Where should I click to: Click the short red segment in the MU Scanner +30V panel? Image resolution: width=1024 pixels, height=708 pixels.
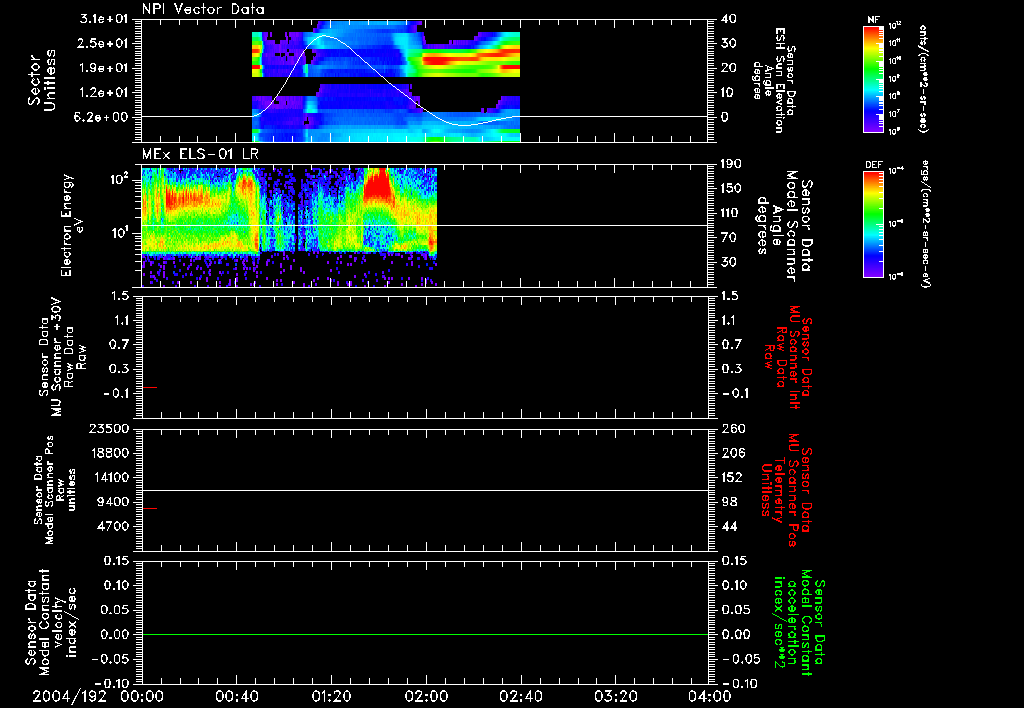click(x=150, y=387)
